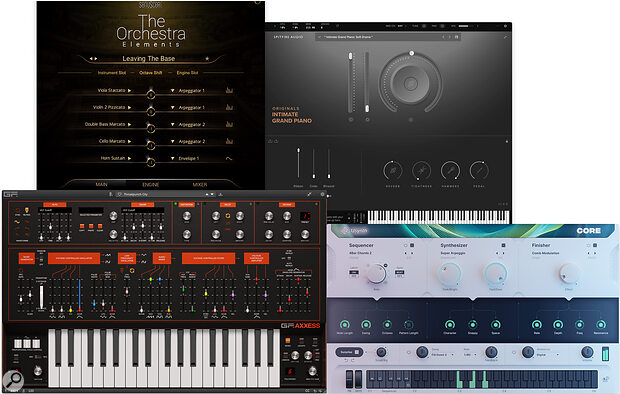Click the first Spitfire piano effect knob
This screenshot has width=620, height=394.
[393, 171]
